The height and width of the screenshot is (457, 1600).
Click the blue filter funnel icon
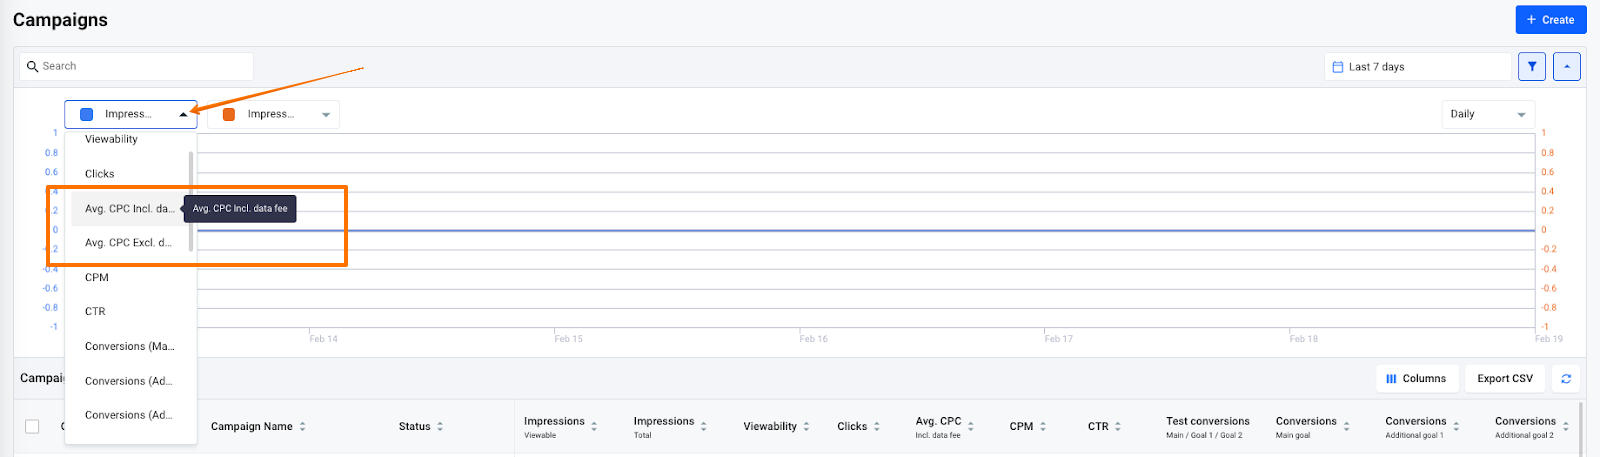[x=1531, y=67]
